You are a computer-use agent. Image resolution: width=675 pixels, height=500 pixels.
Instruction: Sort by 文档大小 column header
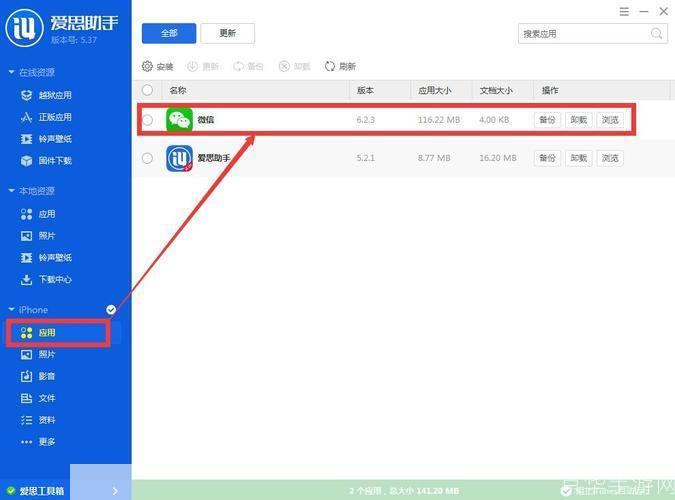click(496, 90)
